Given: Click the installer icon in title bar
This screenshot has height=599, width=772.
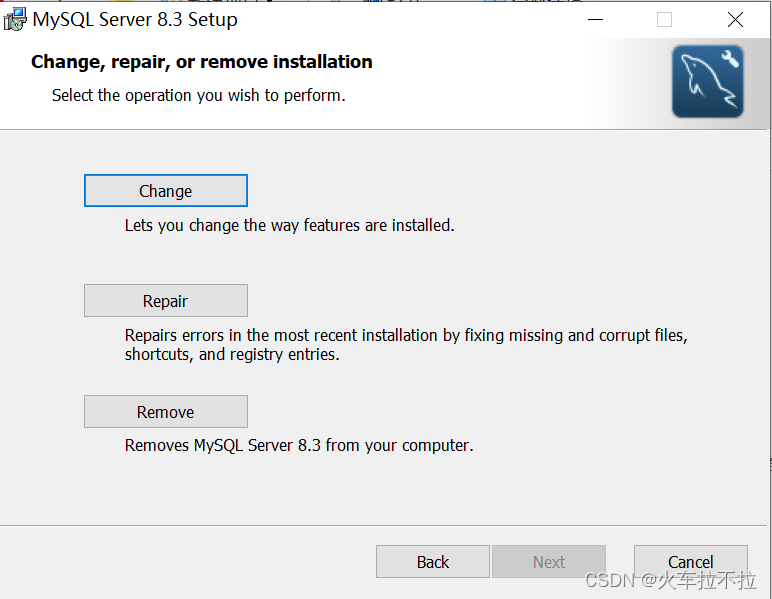Looking at the screenshot, I should 14,20.
